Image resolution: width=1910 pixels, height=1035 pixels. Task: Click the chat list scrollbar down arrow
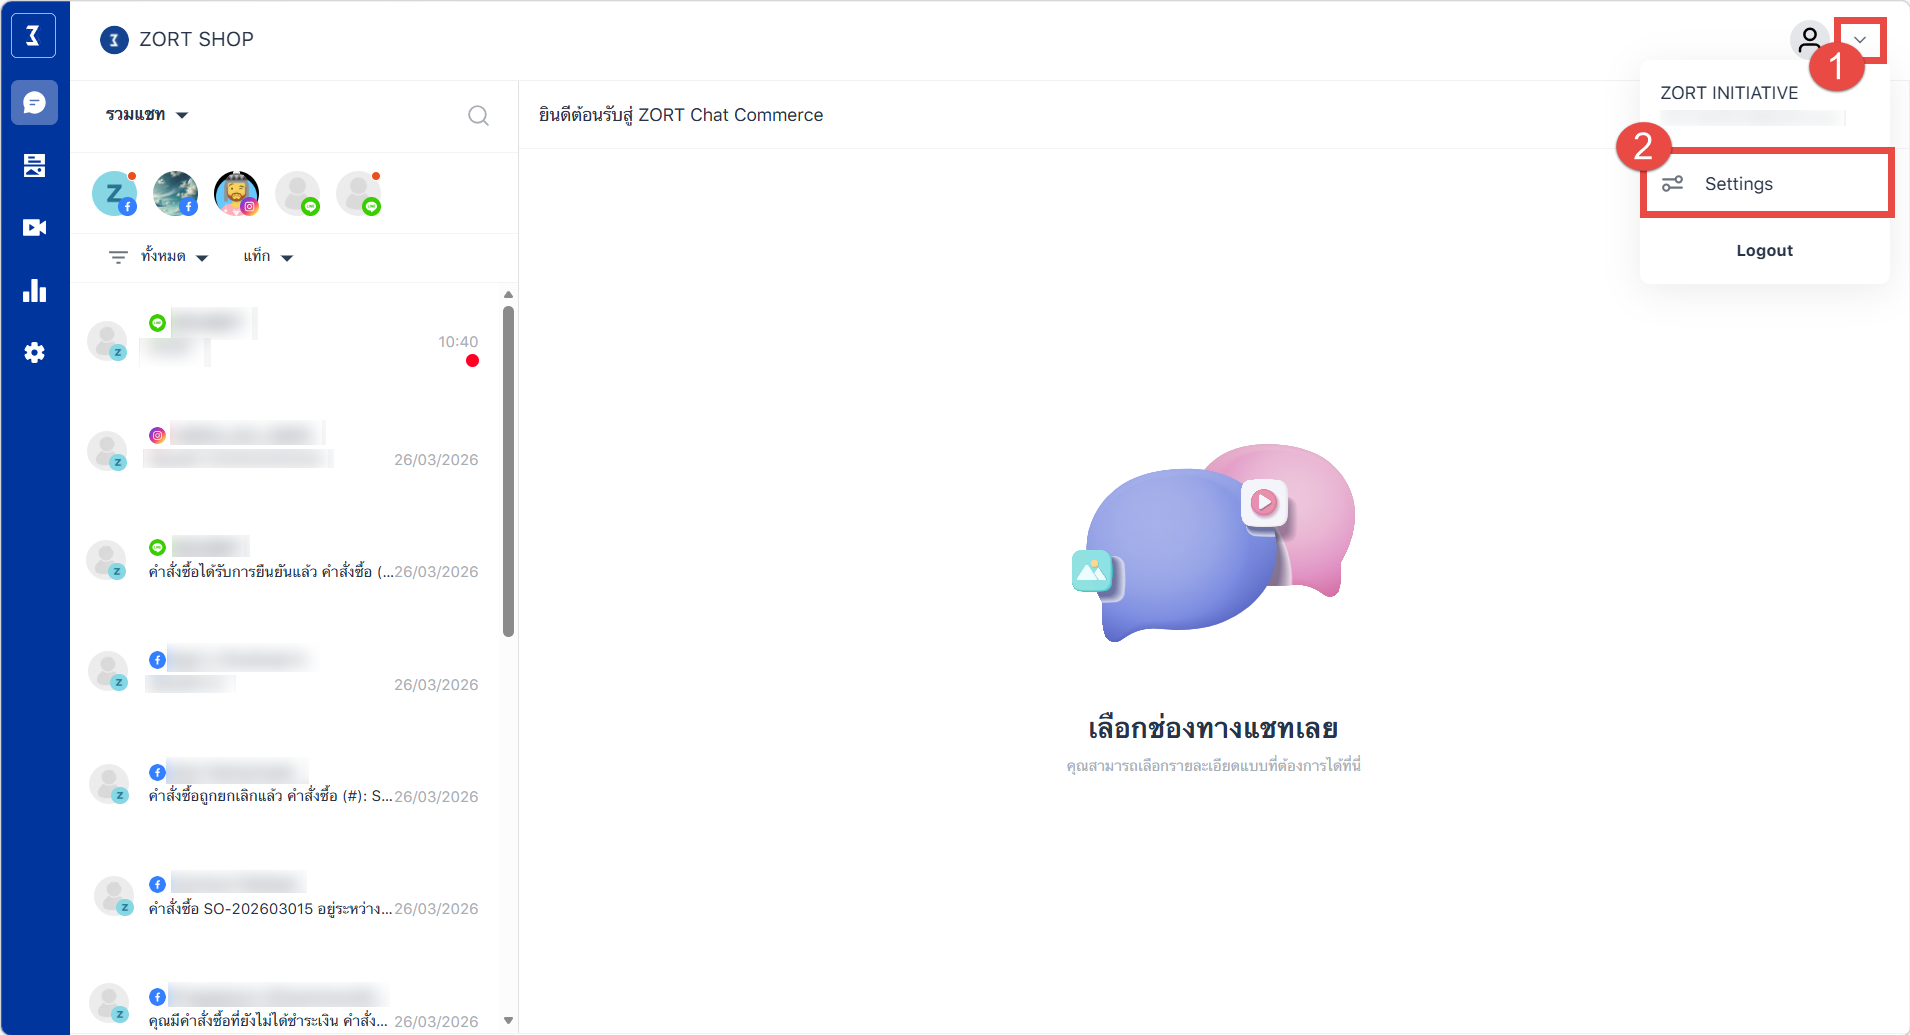[508, 1020]
